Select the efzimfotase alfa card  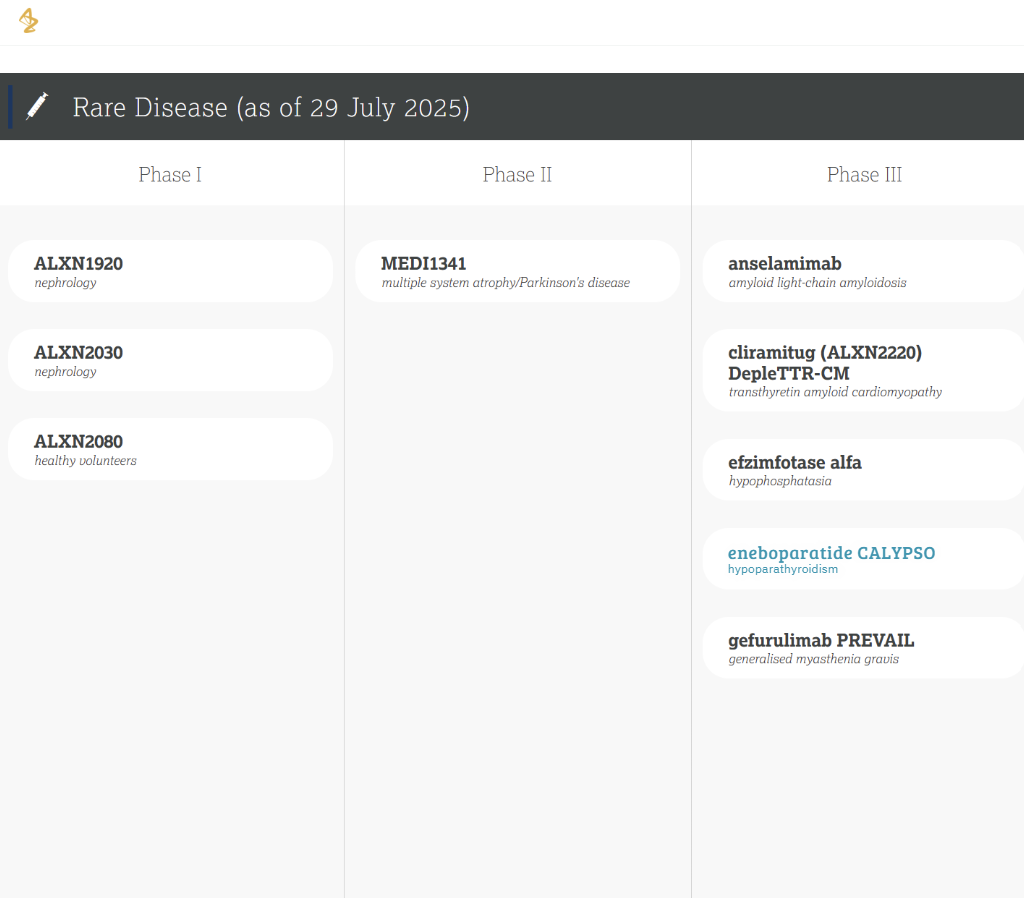coord(864,470)
